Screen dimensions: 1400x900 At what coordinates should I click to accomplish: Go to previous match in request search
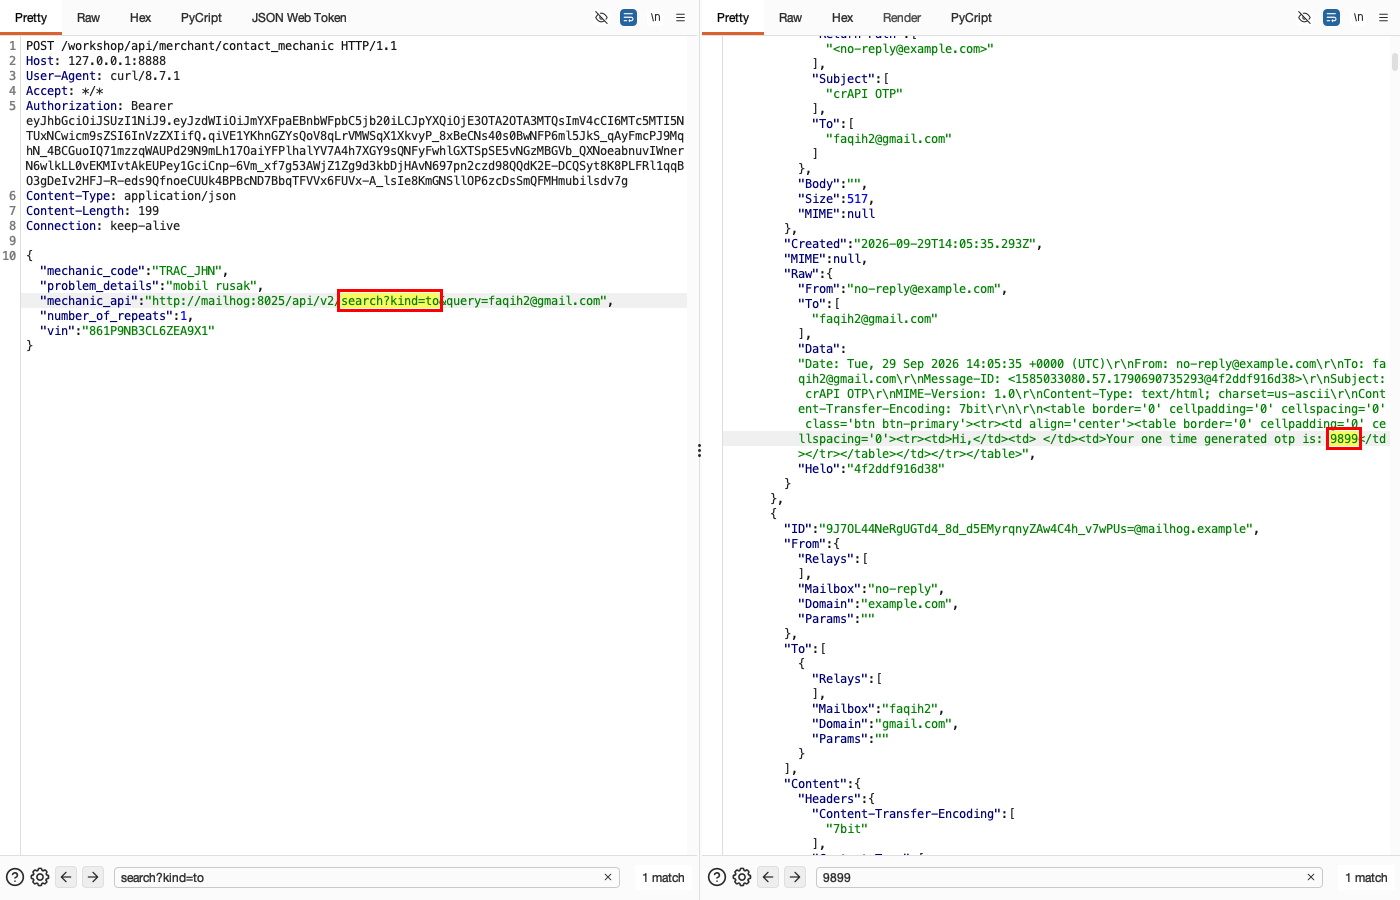pos(66,877)
